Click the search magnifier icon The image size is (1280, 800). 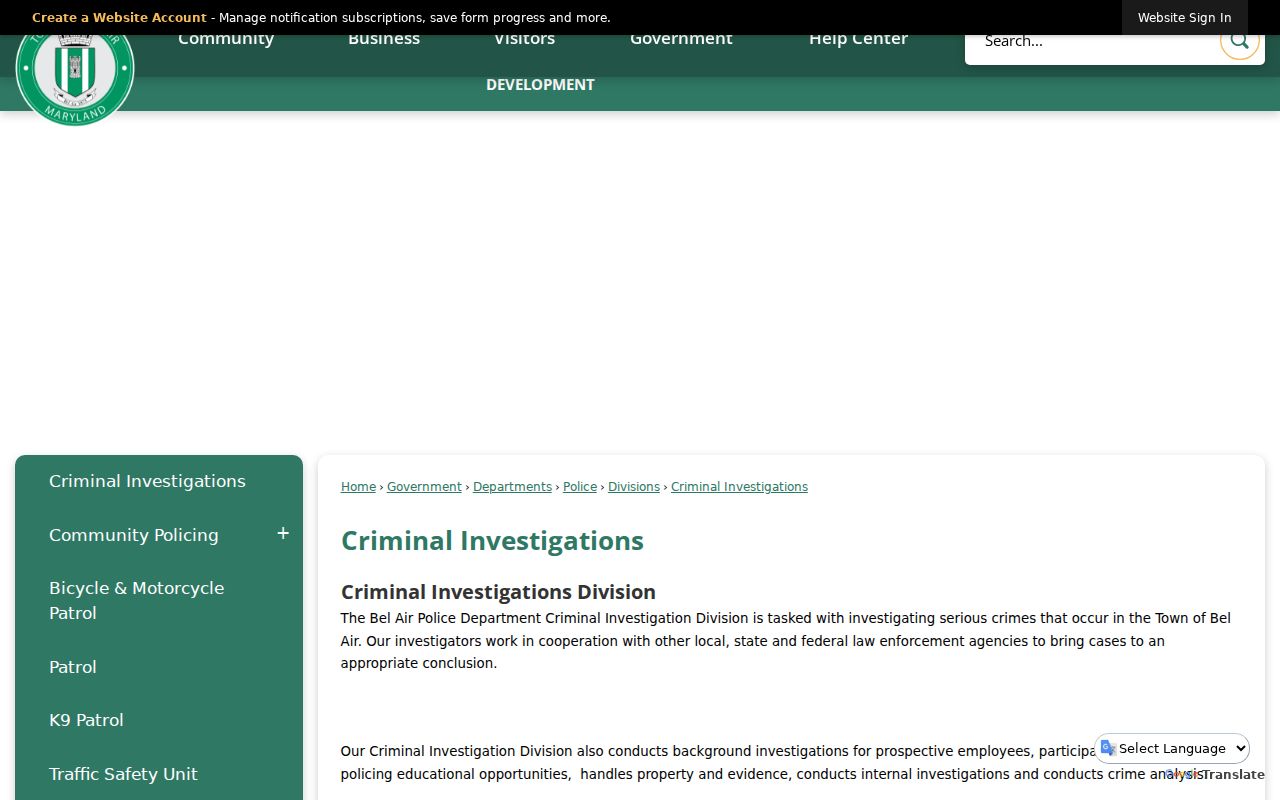pyautogui.click(x=1239, y=41)
